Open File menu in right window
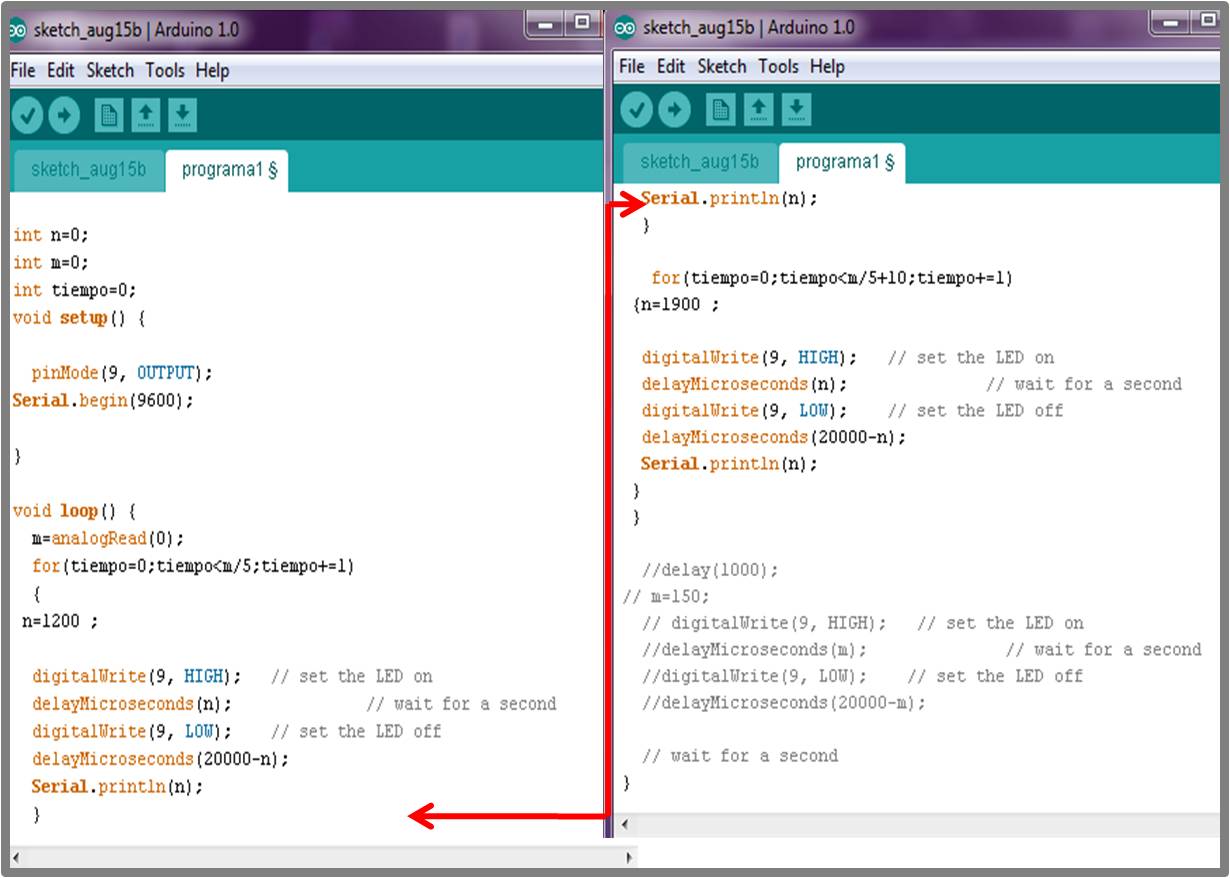The height and width of the screenshot is (878, 1230). click(x=632, y=67)
